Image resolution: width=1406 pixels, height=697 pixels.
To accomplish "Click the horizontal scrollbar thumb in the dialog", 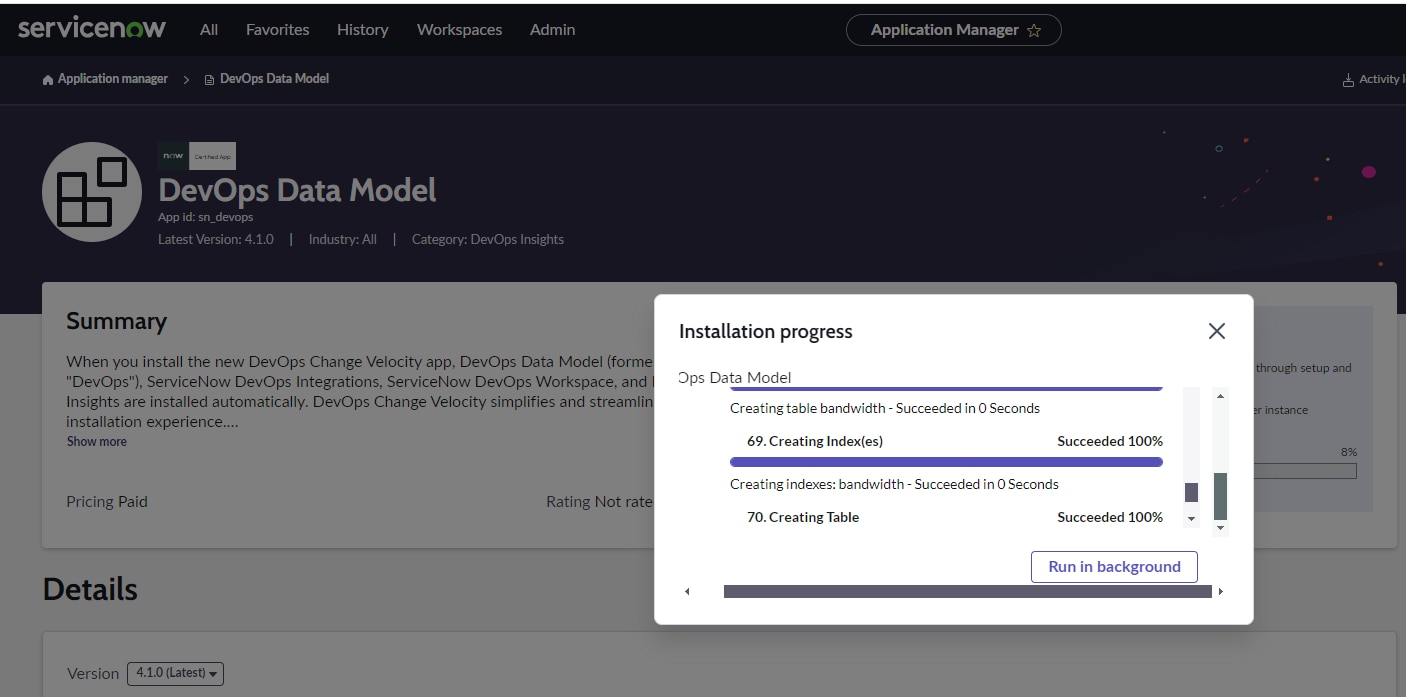I will (x=967, y=592).
